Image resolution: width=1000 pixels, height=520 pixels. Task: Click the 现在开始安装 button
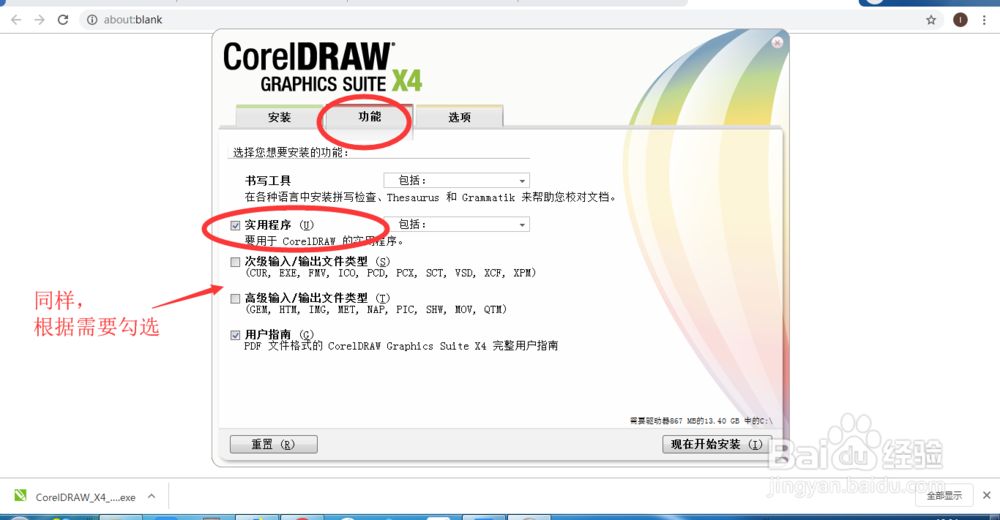click(717, 444)
